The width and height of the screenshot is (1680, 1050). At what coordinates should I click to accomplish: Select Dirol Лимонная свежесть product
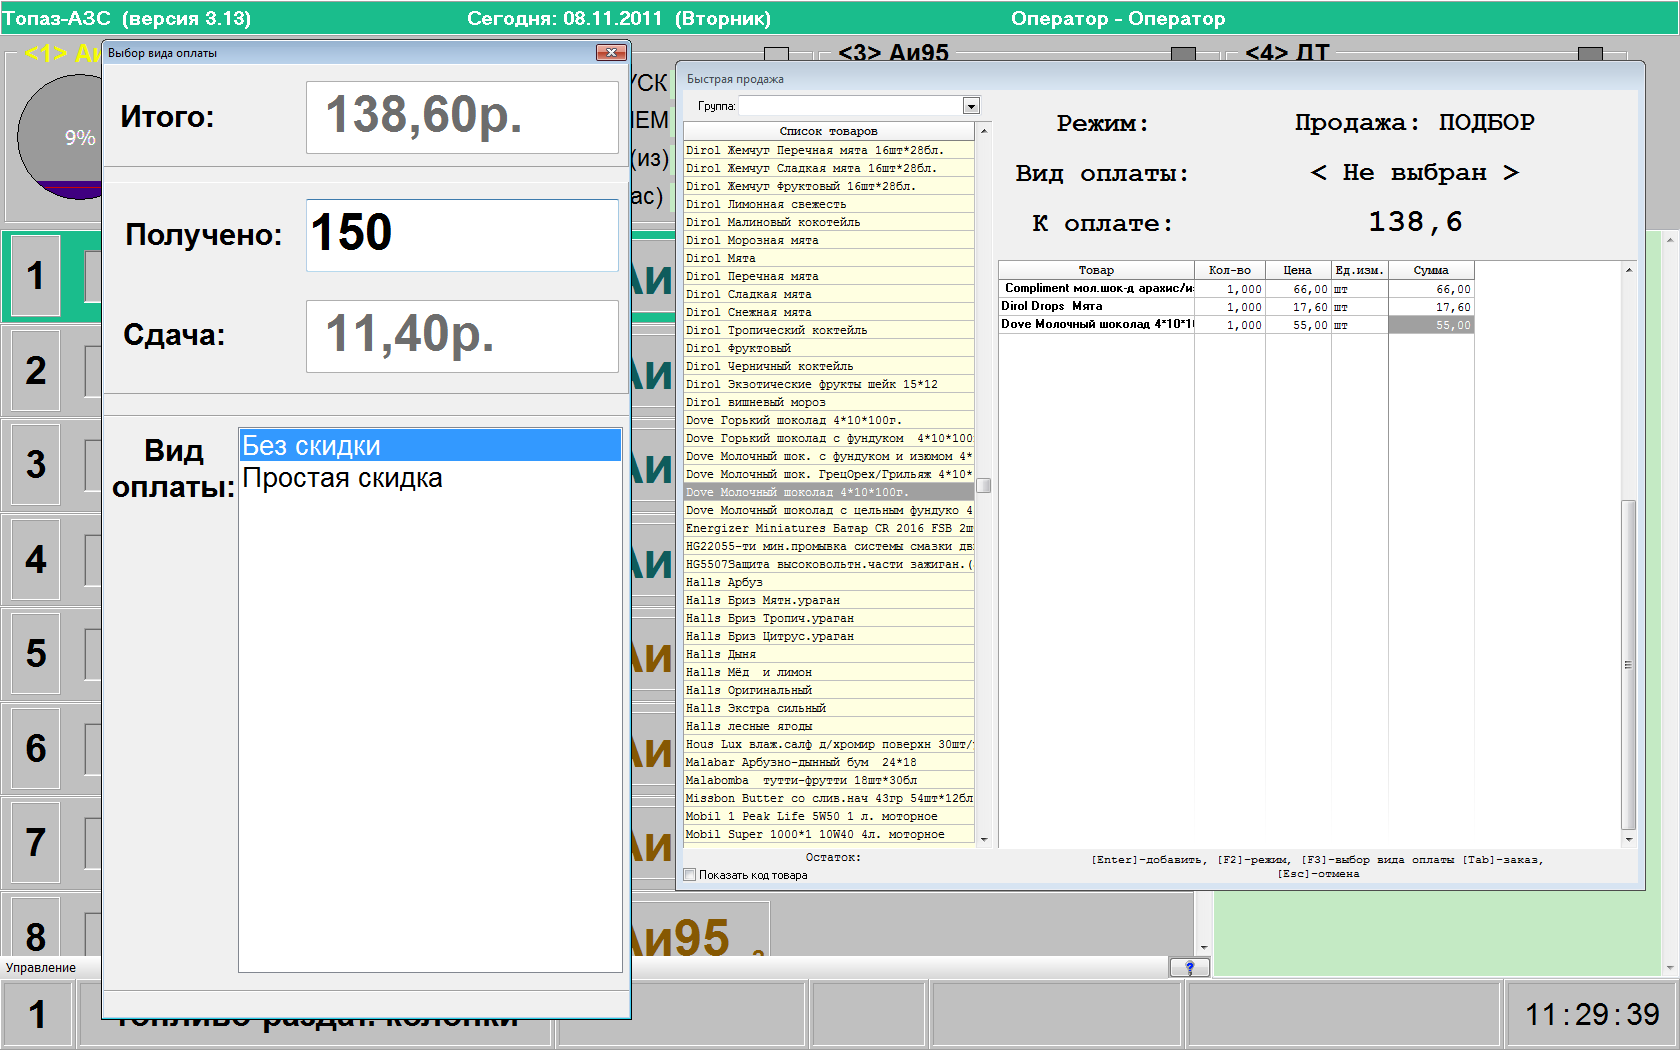pyautogui.click(x=829, y=204)
